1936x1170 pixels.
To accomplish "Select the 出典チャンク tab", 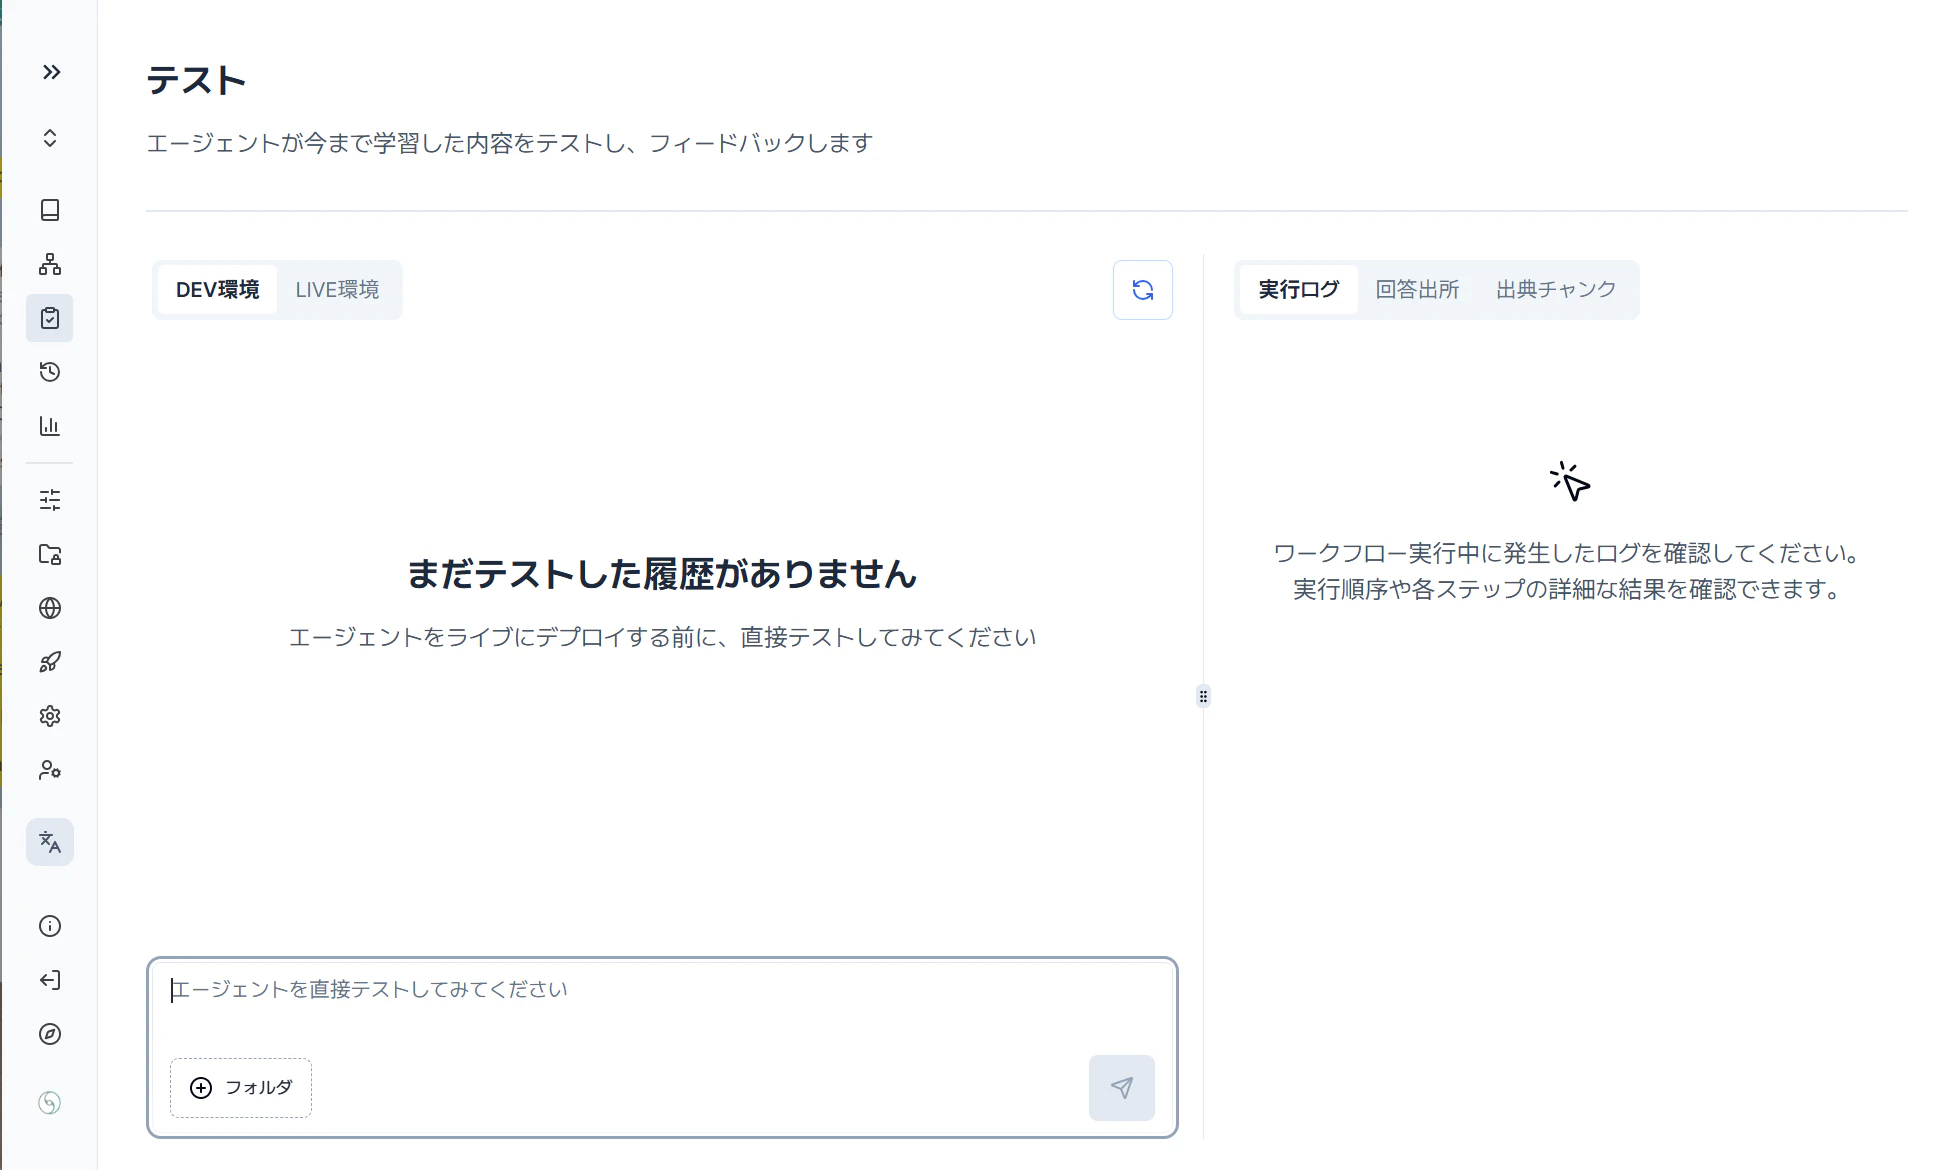I will pos(1556,290).
